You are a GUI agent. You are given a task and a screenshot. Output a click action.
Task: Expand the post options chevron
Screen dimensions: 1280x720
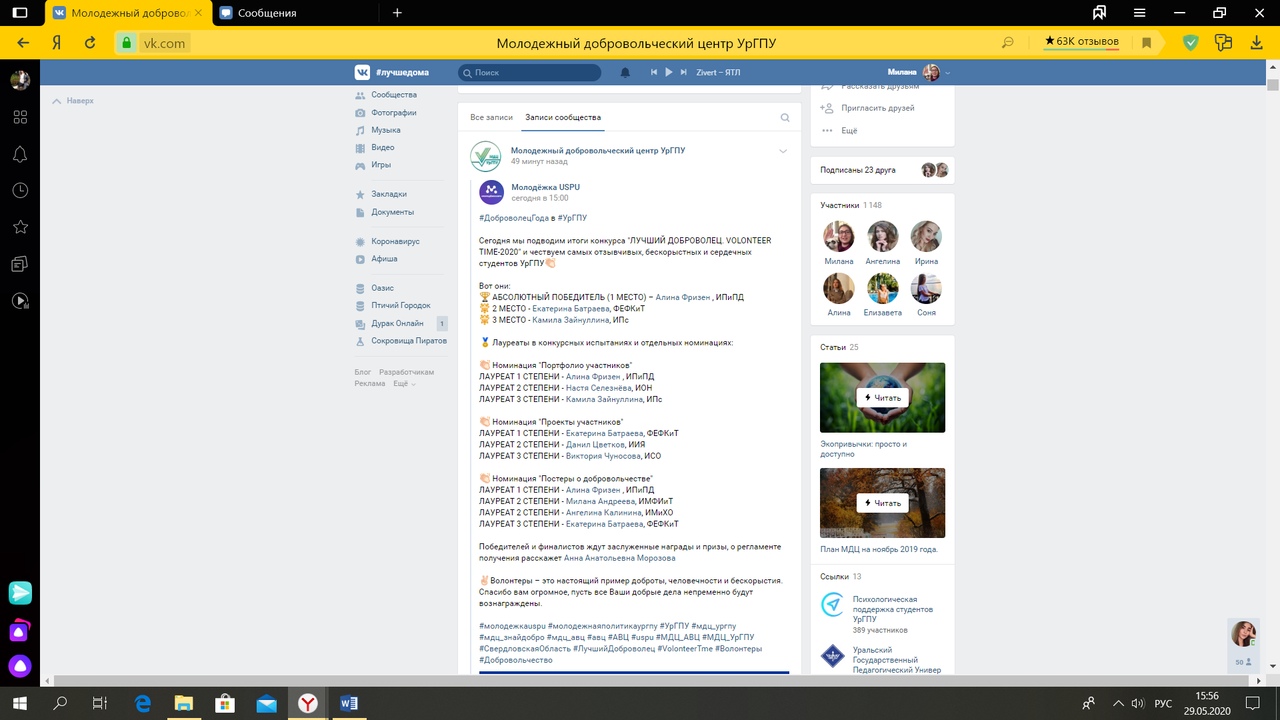[x=783, y=152]
